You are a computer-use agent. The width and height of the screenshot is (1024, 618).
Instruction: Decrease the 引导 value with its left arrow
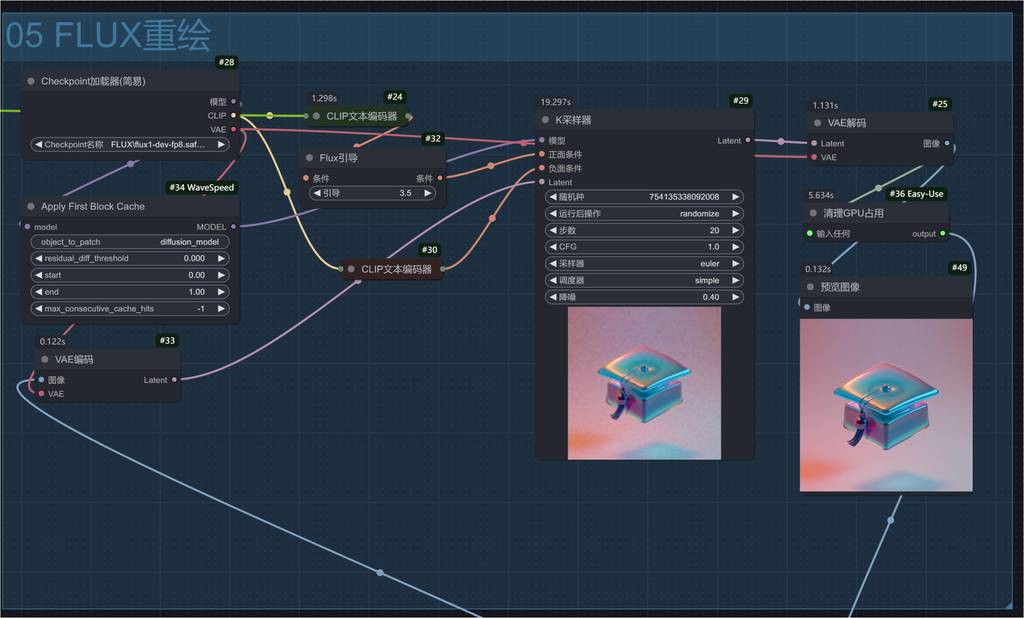pos(315,193)
